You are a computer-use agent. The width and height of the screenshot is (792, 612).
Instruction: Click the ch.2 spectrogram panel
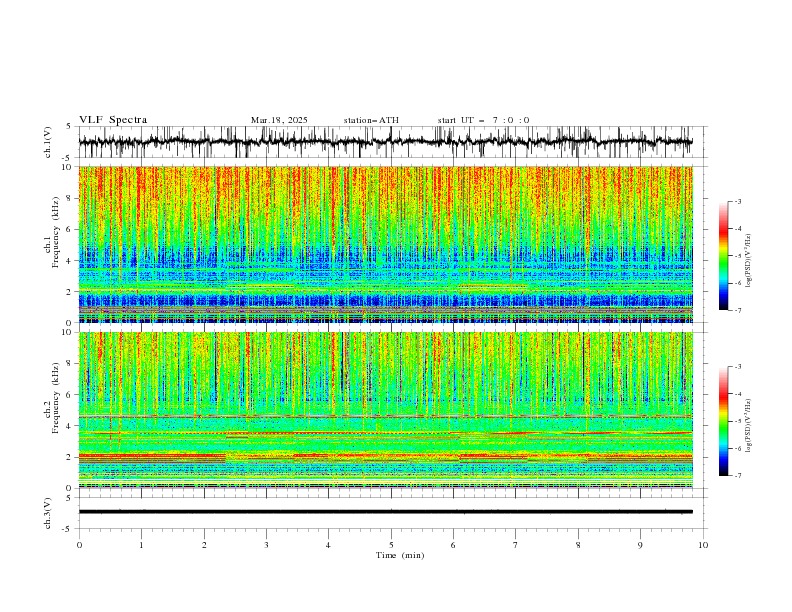(x=386, y=410)
